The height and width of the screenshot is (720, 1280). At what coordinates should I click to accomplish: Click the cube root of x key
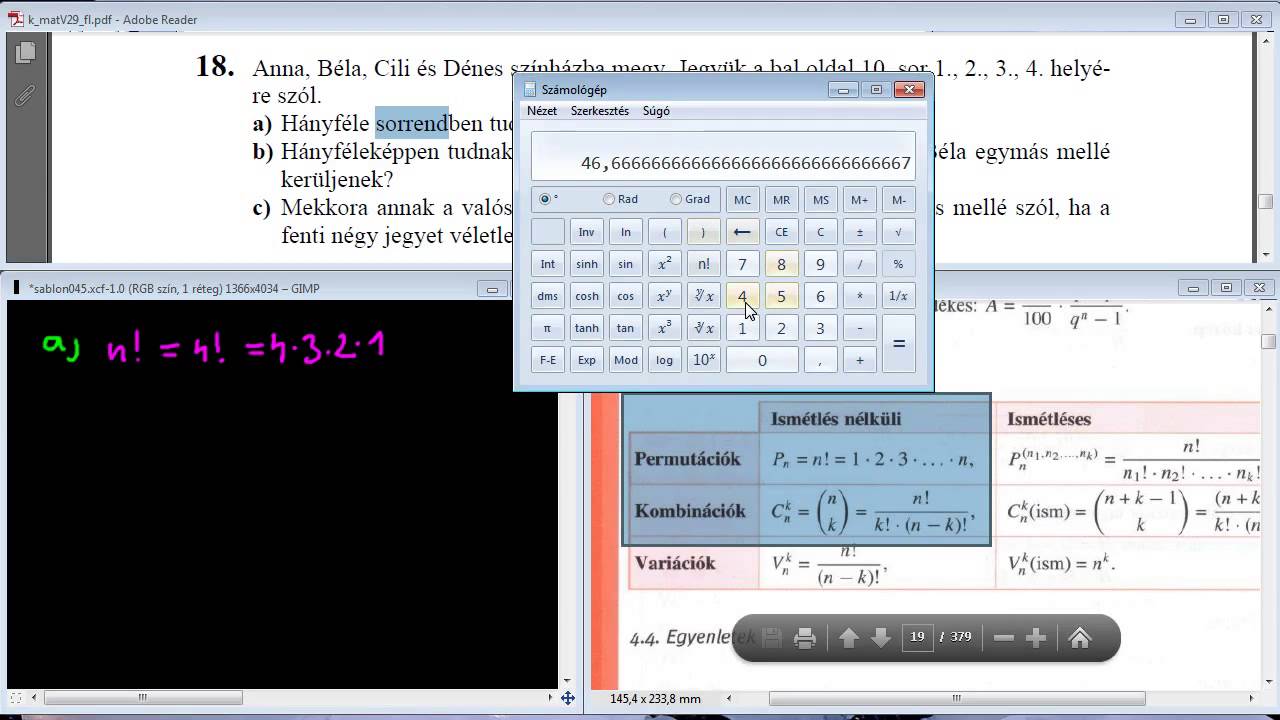pyautogui.click(x=703, y=328)
